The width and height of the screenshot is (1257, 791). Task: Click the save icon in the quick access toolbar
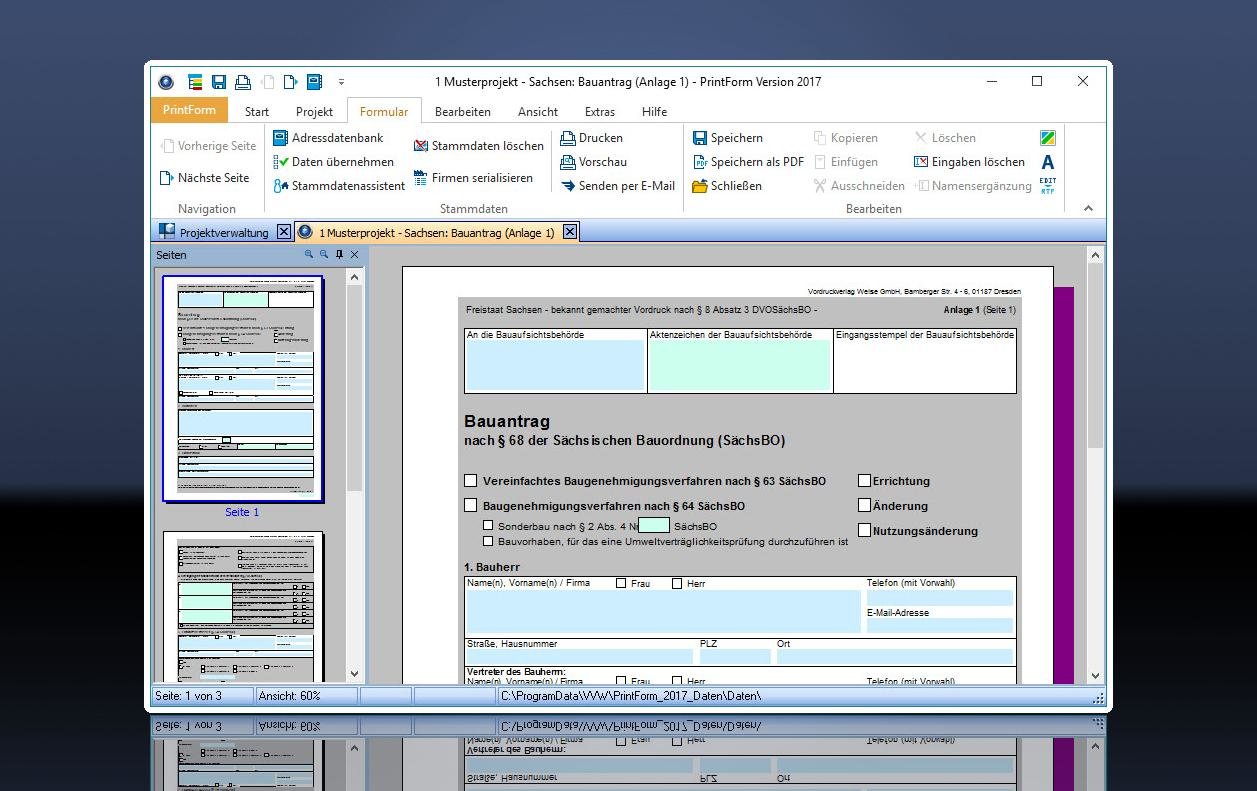click(x=219, y=81)
